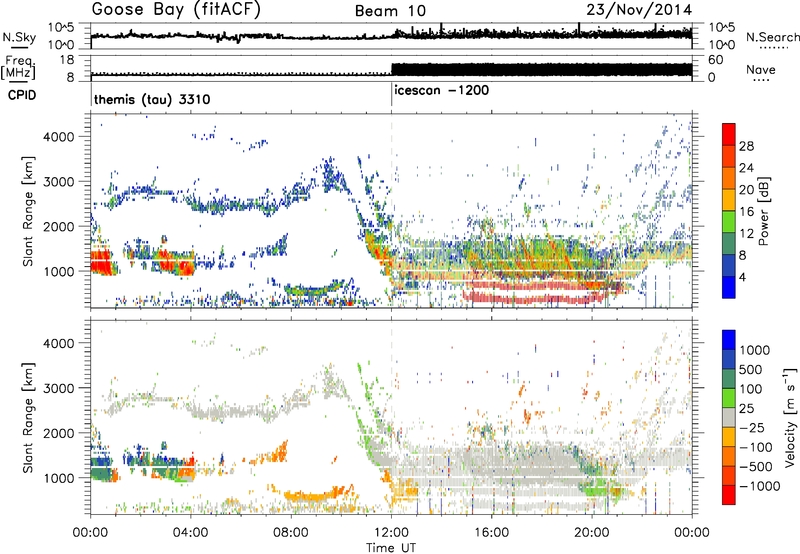Click the 'N.Search' legend label
The height and width of the screenshot is (554, 800).
772,37
